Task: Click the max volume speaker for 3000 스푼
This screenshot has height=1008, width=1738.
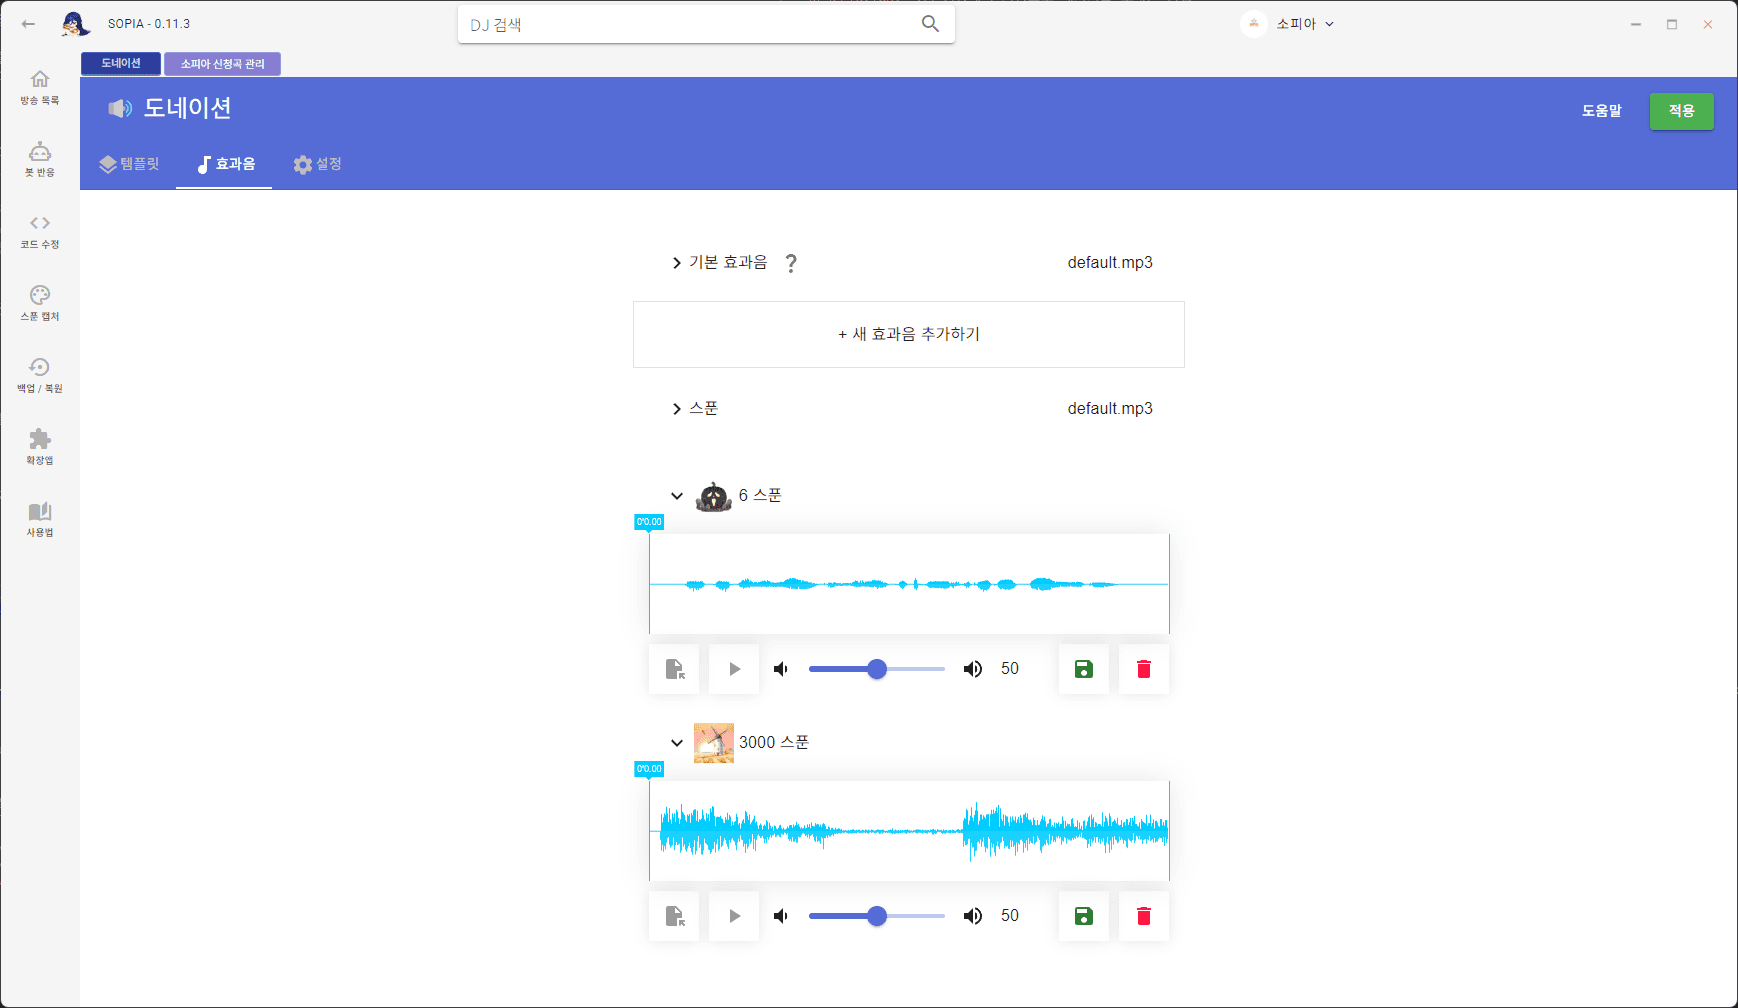Action: [972, 915]
